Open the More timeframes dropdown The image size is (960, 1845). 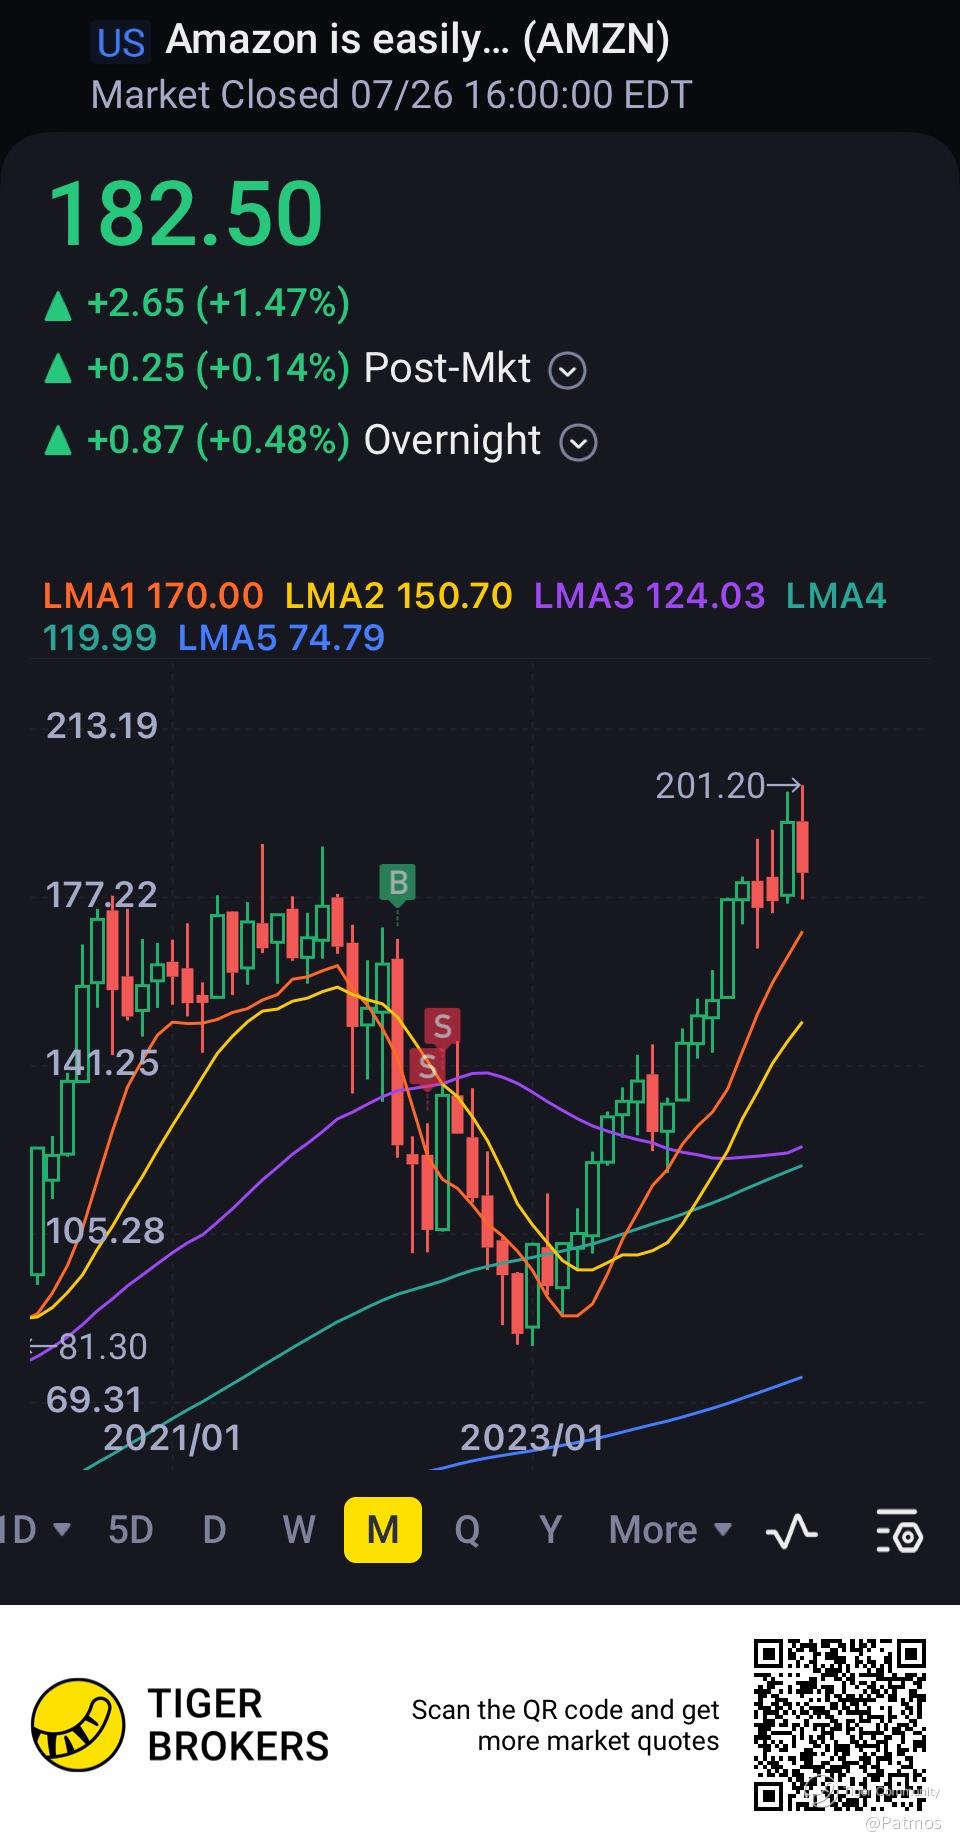click(670, 1530)
